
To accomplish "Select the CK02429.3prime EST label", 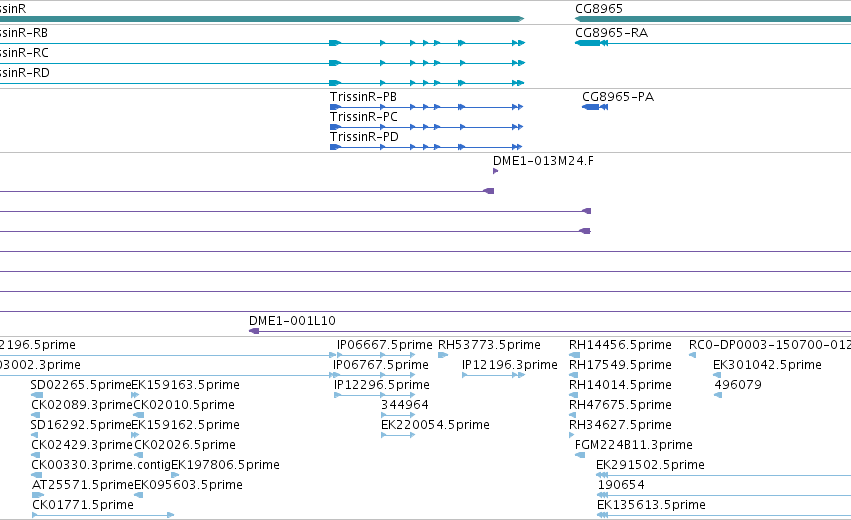I will (x=82, y=445).
